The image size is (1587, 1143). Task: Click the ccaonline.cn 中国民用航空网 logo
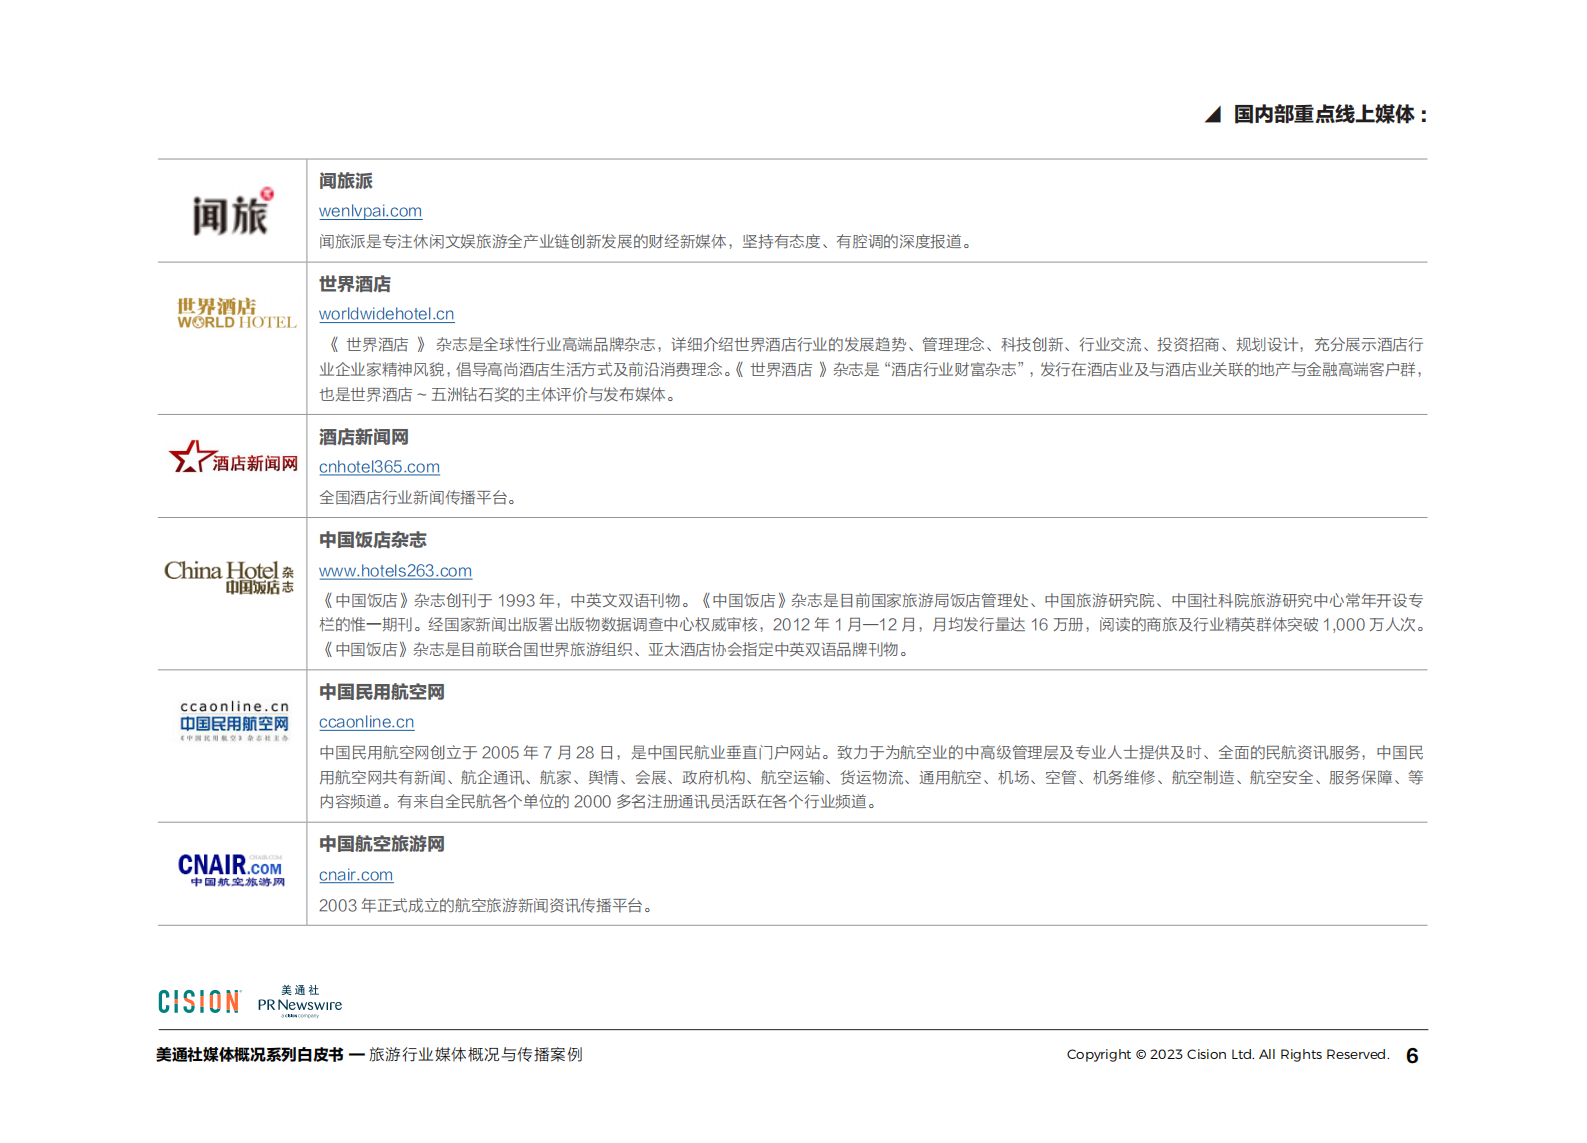point(234,720)
